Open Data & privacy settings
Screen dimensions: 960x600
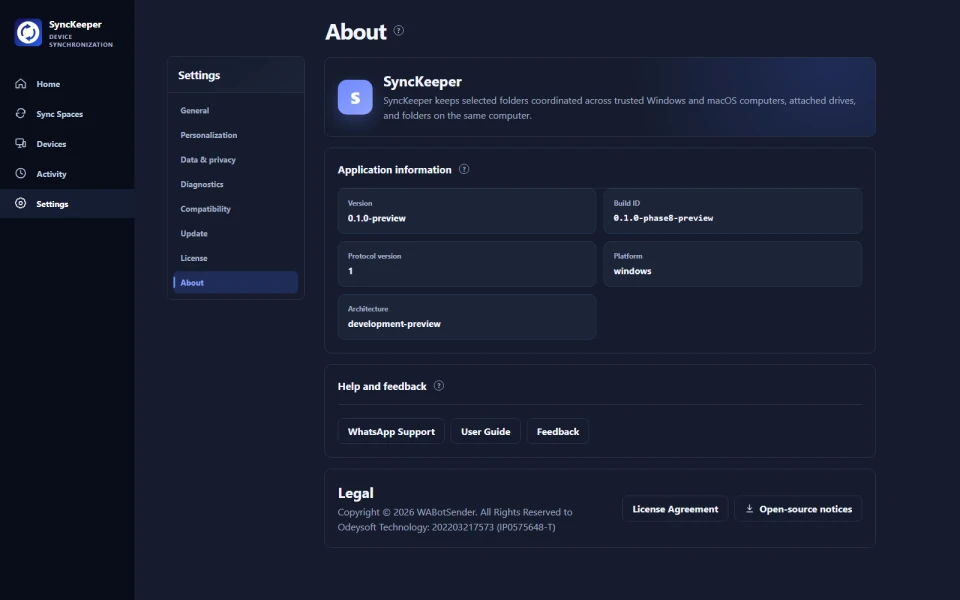tap(236, 159)
